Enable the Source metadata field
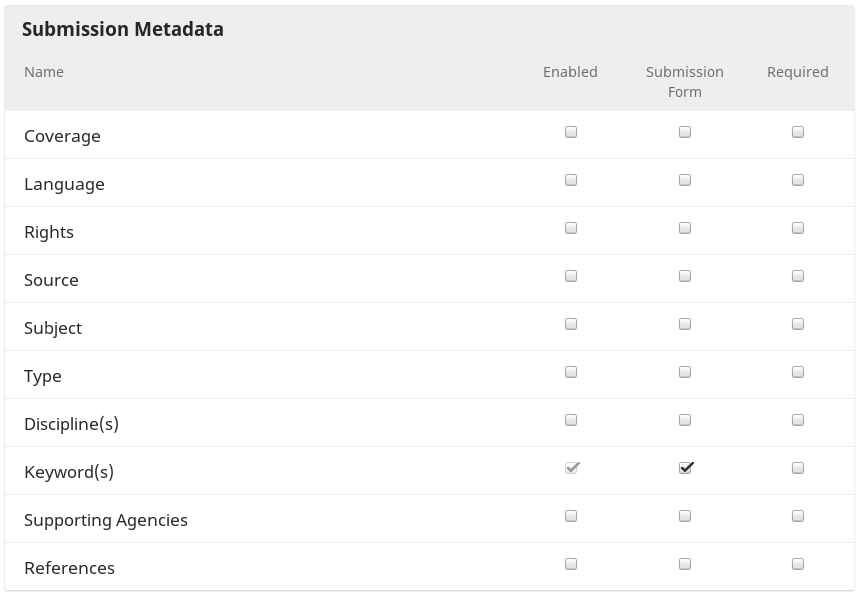861x597 pixels. (x=571, y=276)
